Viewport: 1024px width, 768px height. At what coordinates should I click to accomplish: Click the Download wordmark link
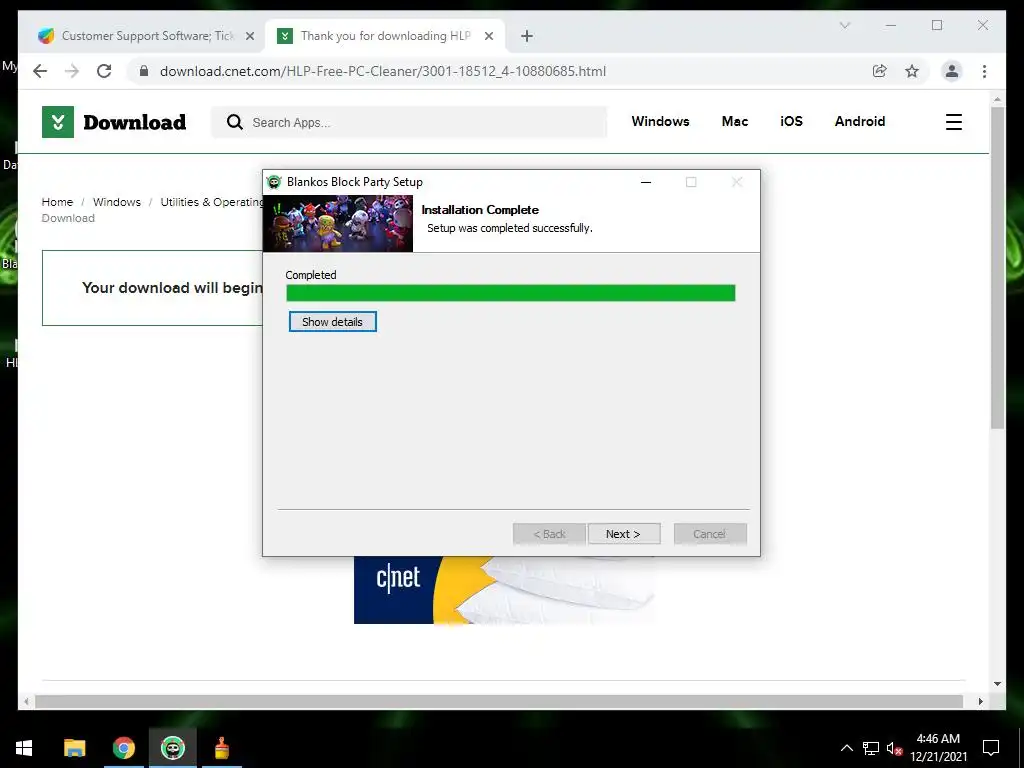pyautogui.click(x=135, y=122)
